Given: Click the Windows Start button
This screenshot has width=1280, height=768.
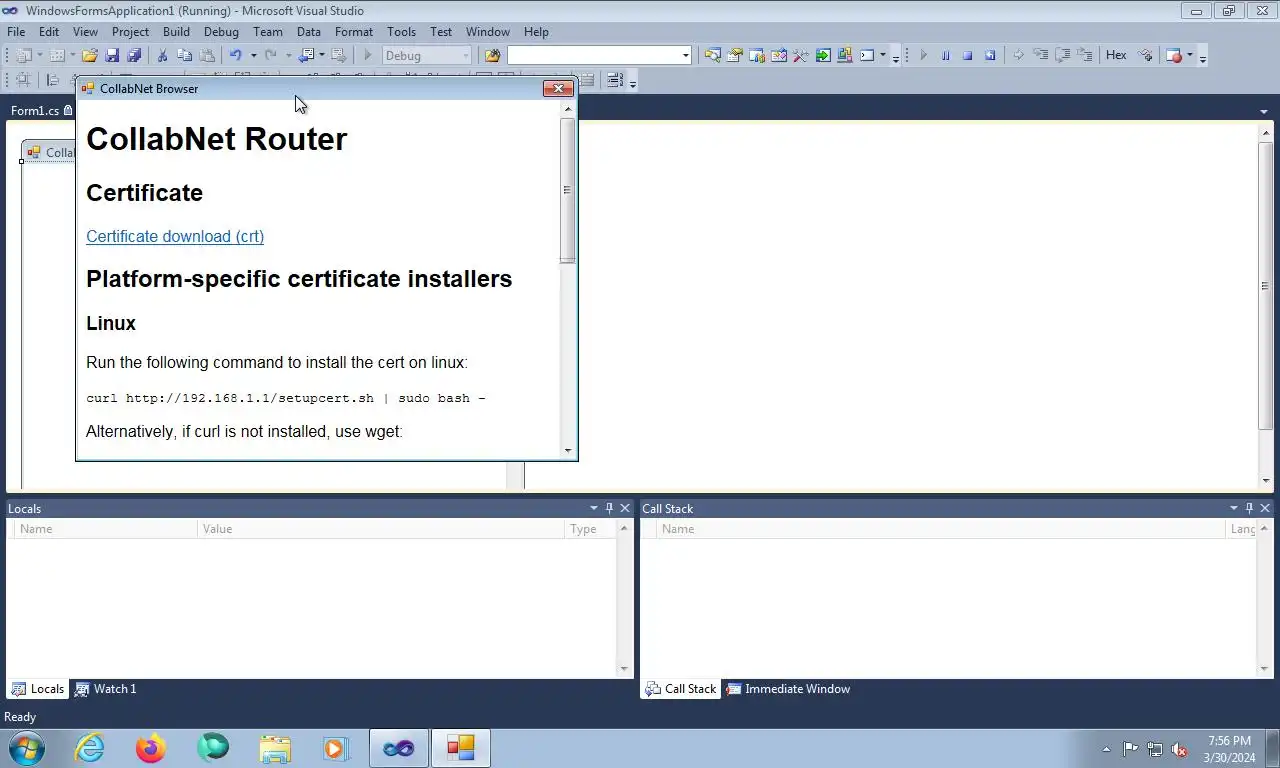Looking at the screenshot, I should [x=27, y=748].
